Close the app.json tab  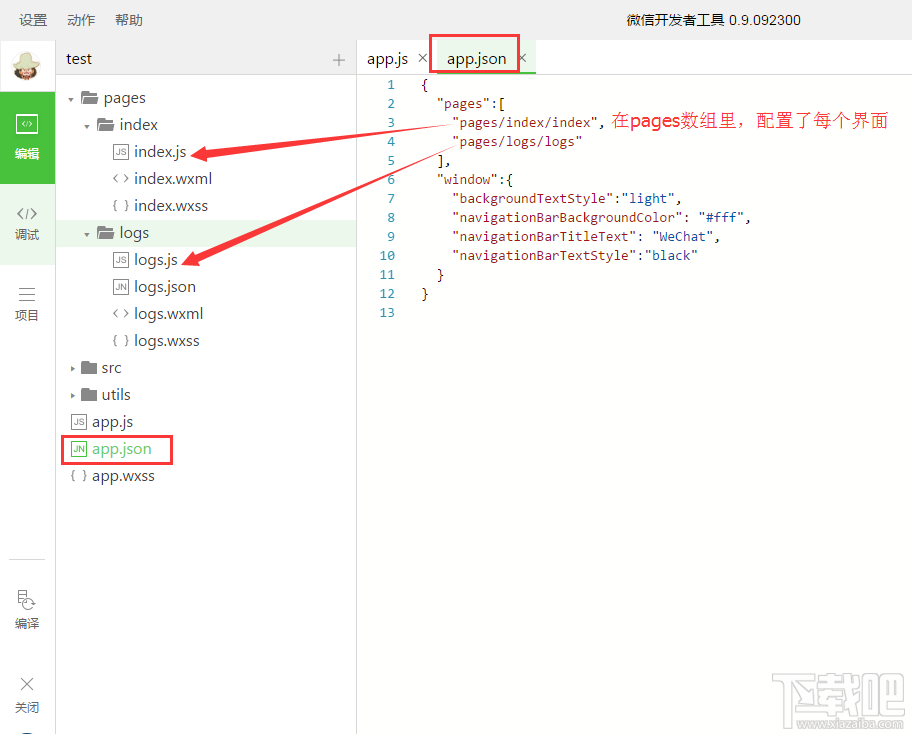(x=522, y=58)
